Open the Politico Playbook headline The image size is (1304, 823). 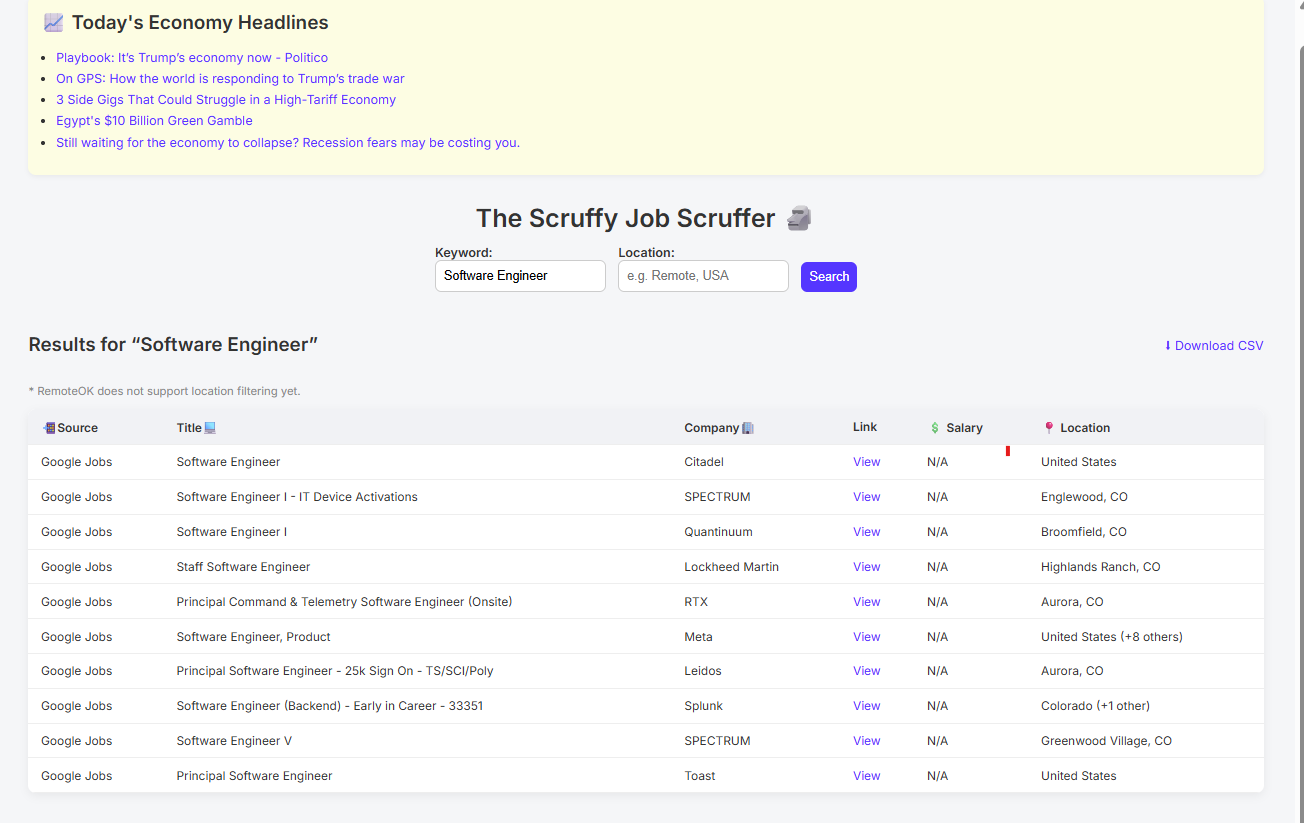[192, 58]
